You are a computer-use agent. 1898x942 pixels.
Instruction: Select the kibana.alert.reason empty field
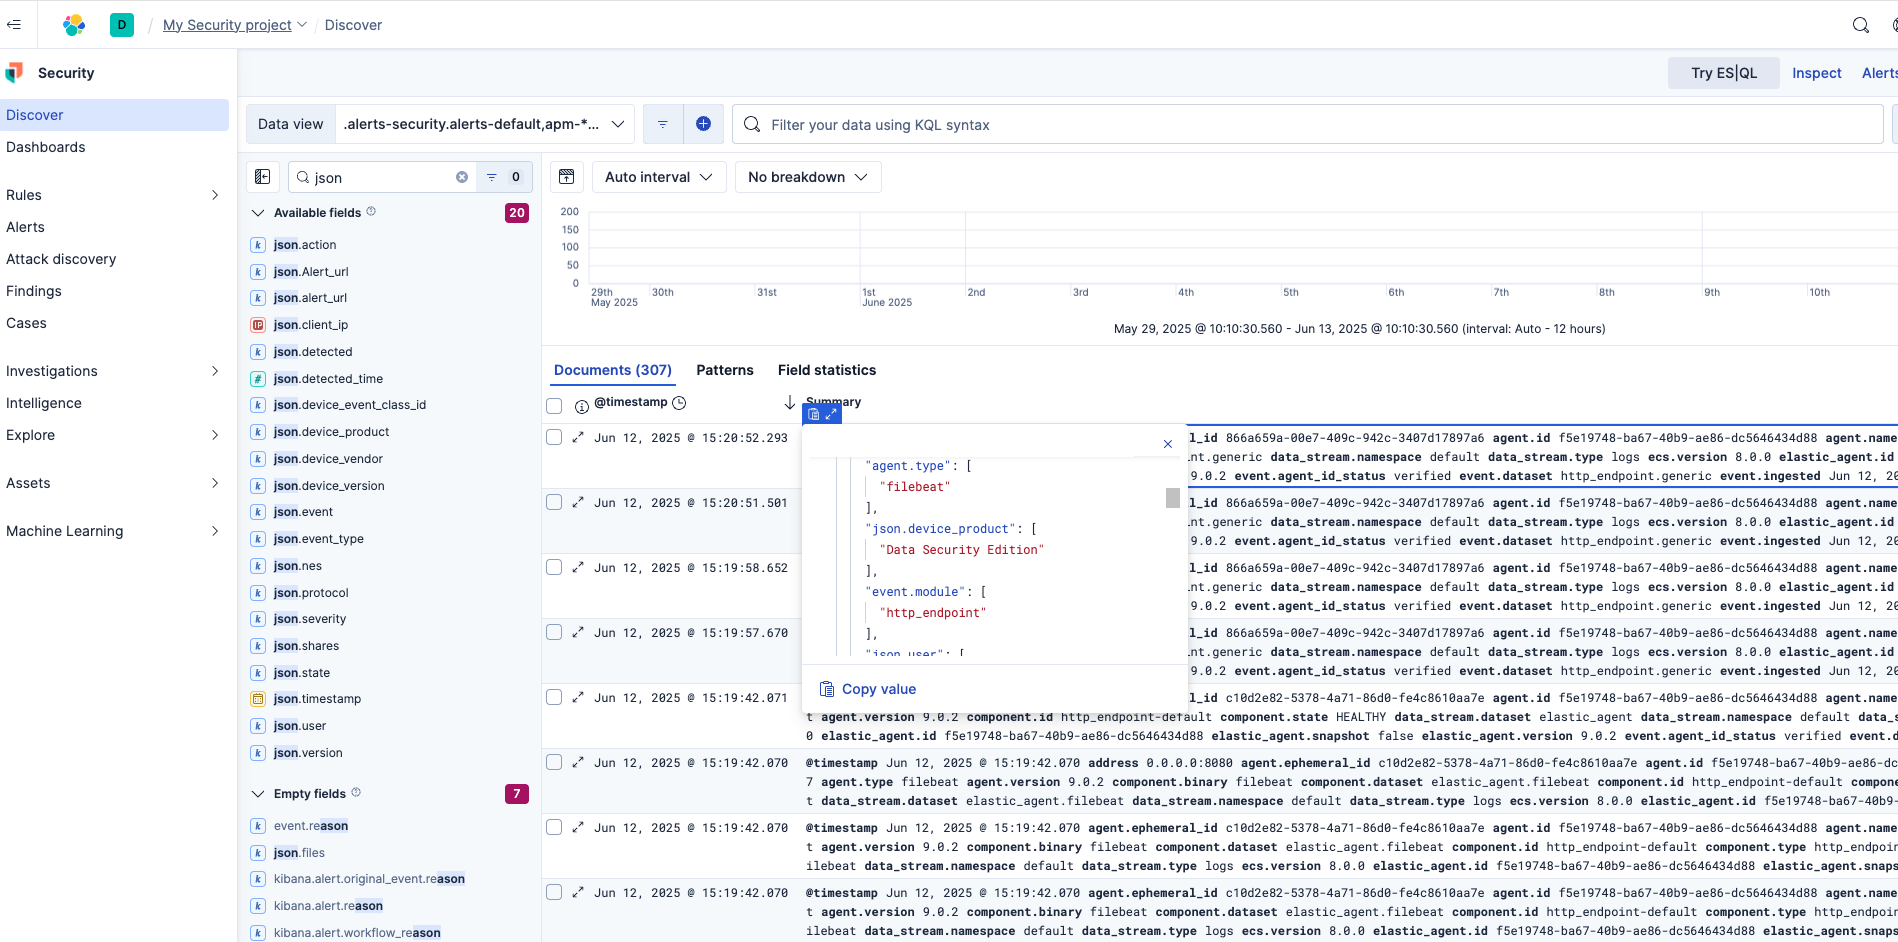328,906
